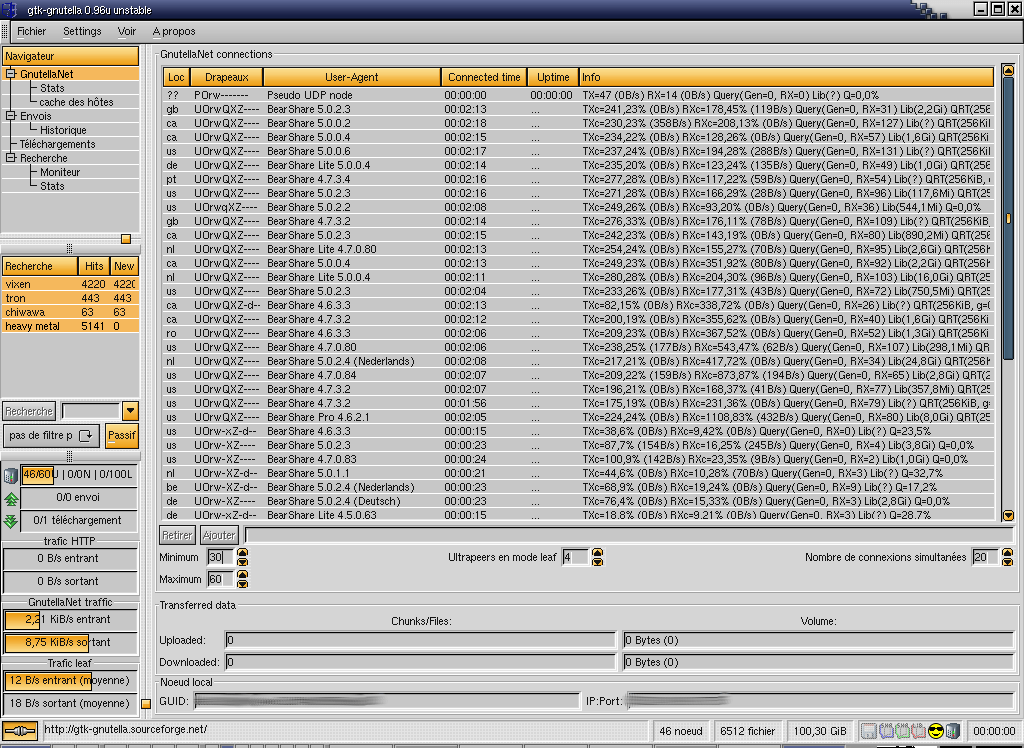Increase Ultrapeers en mode leaf value
This screenshot has height=748, width=1024.
tap(597, 553)
